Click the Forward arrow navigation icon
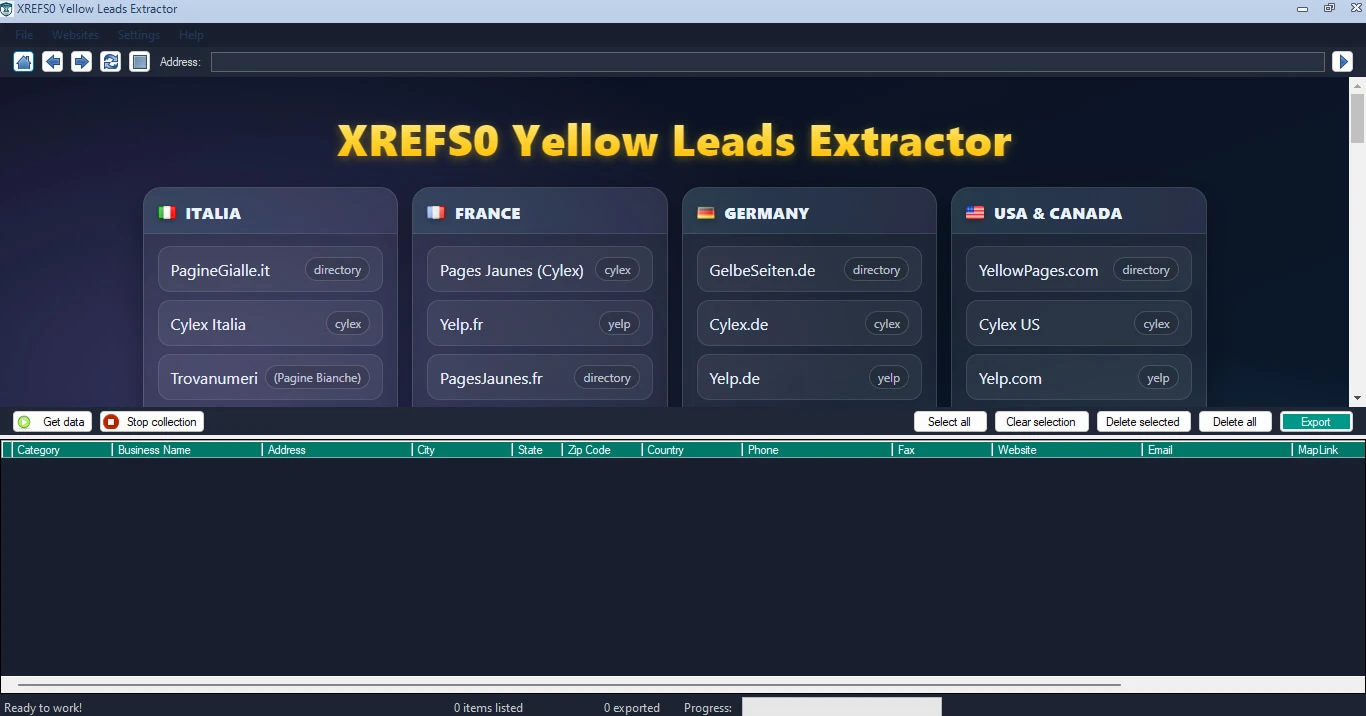Image resolution: width=1366 pixels, height=716 pixels. pyautogui.click(x=82, y=62)
